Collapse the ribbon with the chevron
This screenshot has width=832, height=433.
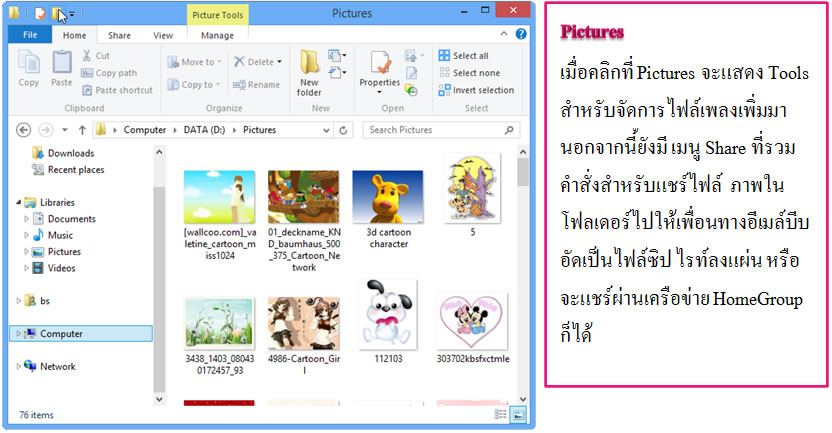coord(504,34)
